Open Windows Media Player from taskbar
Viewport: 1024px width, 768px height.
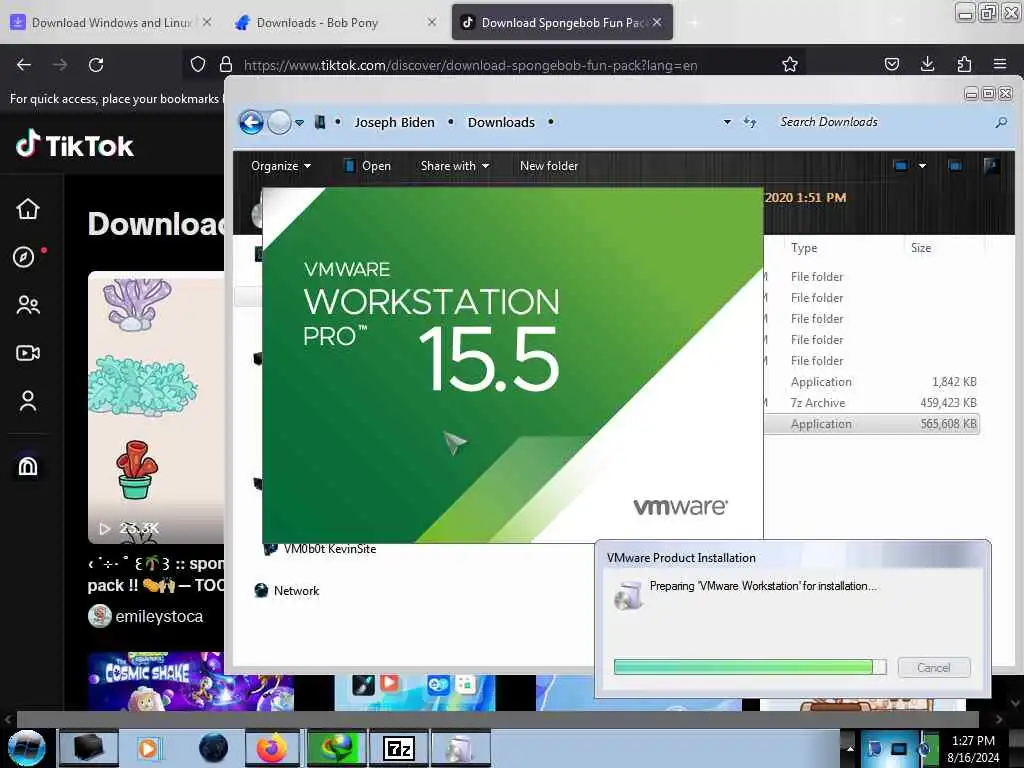148,748
